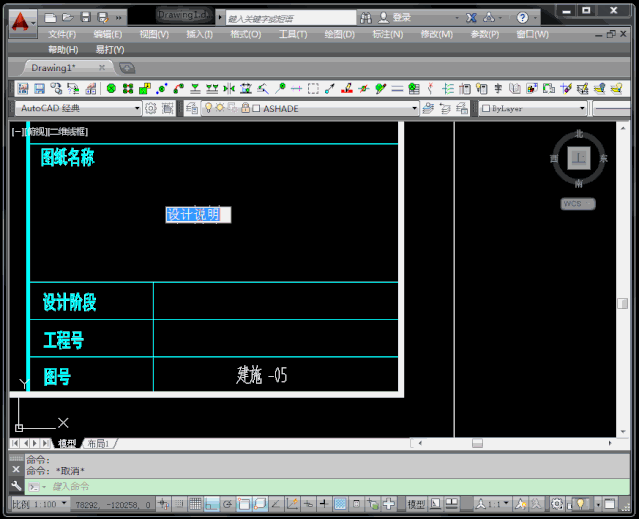The height and width of the screenshot is (519, 639).
Task: Click the green circle with X toolbar icon
Action: (111, 88)
